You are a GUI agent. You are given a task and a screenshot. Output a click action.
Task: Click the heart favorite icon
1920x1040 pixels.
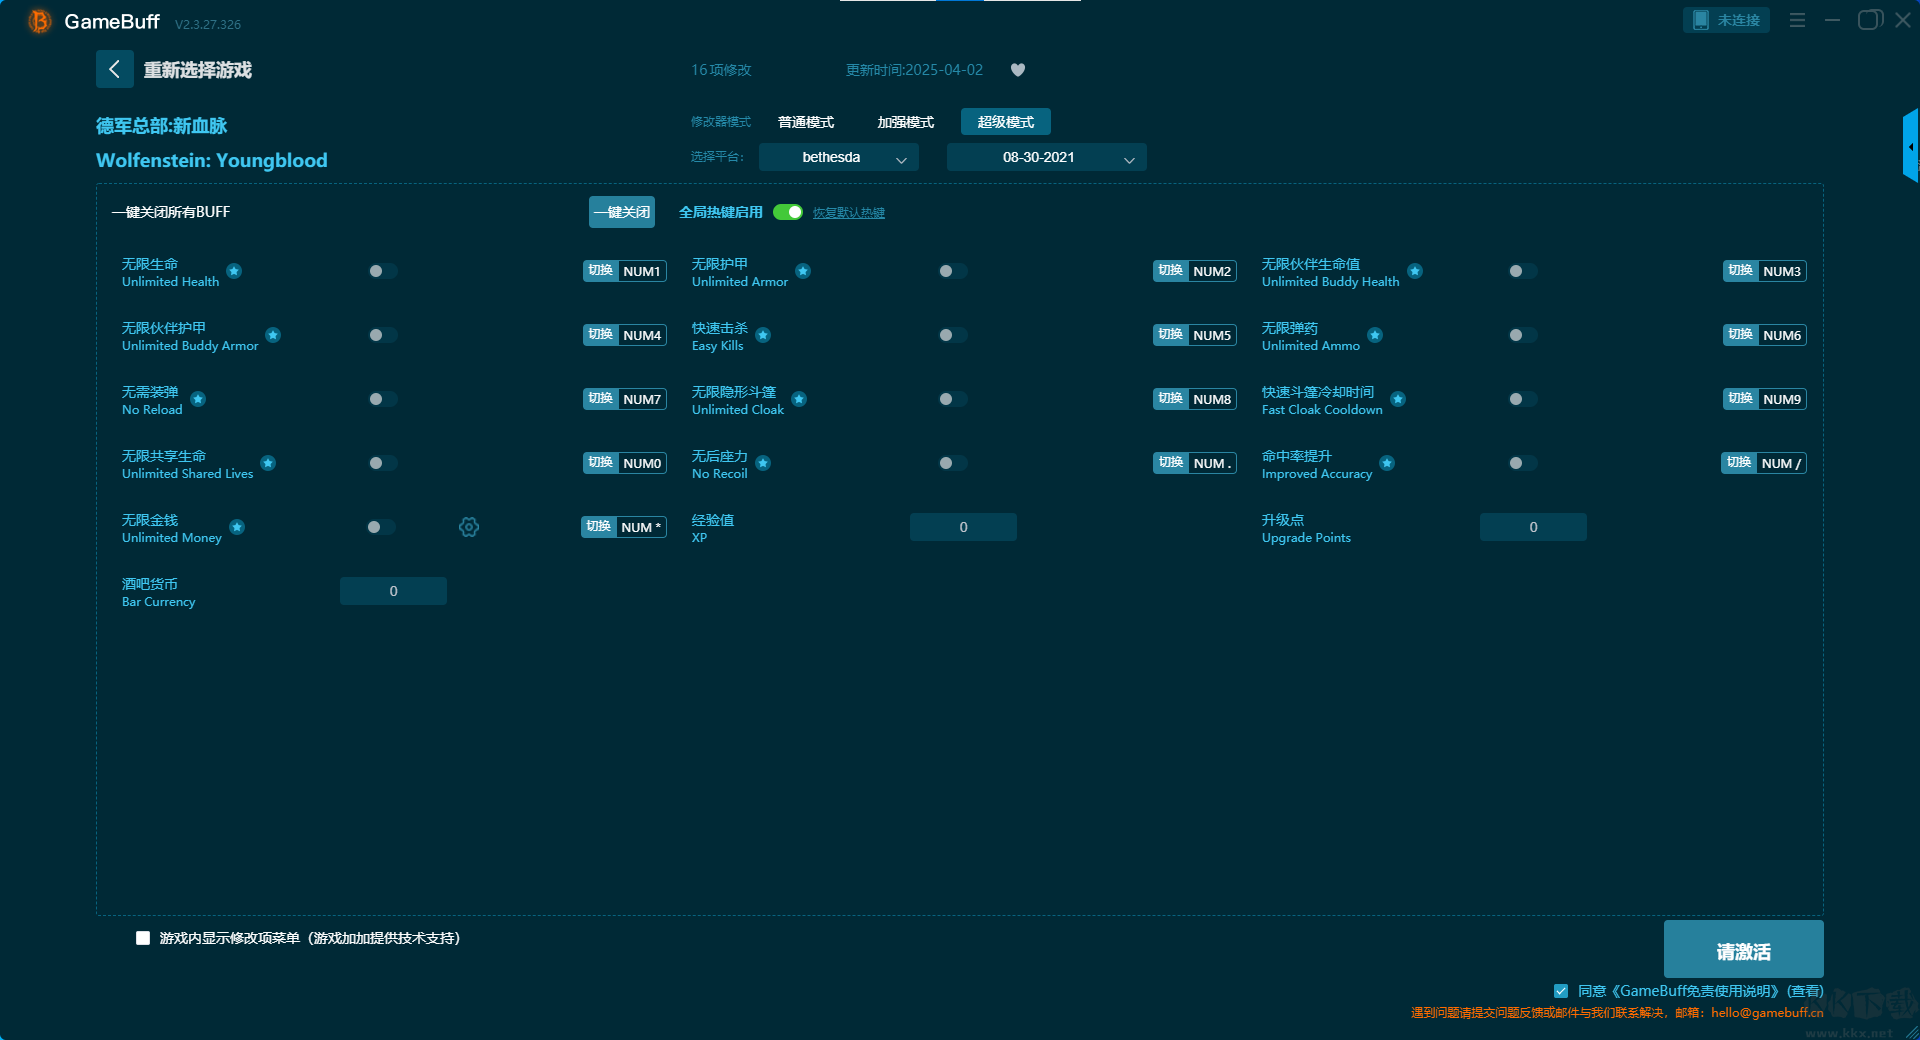1018,70
